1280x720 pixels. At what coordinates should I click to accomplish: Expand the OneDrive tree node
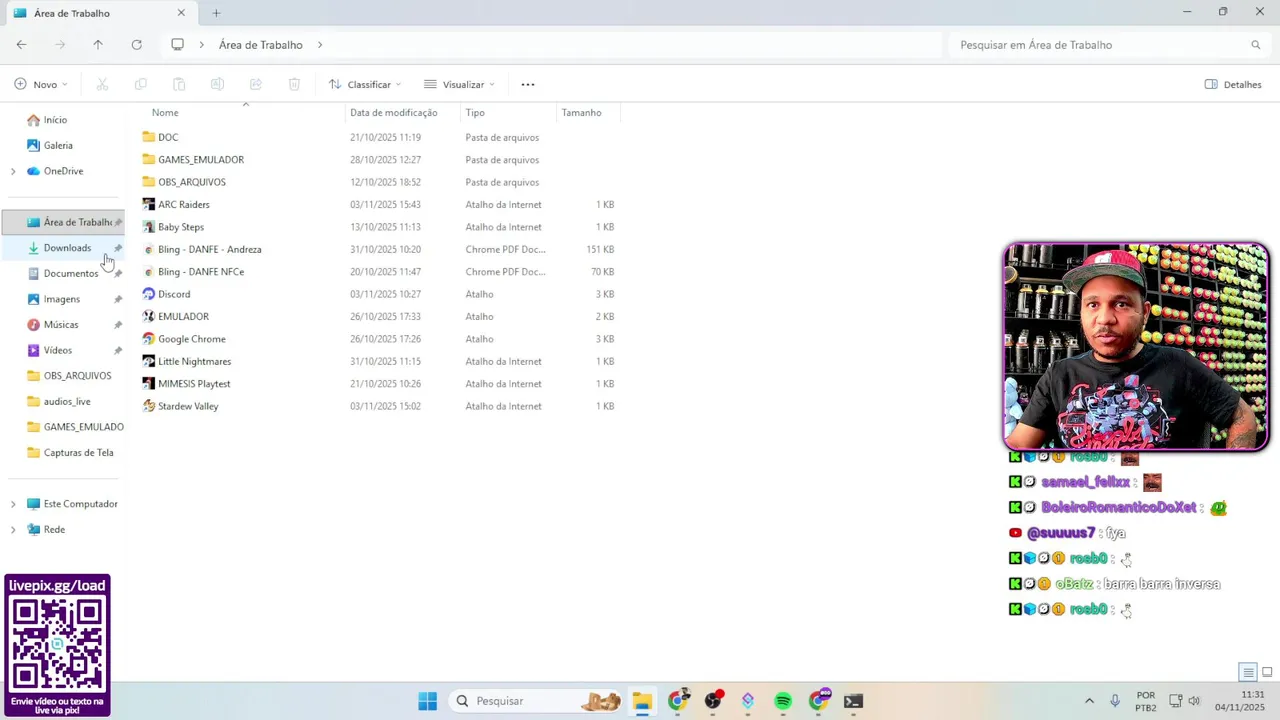point(13,171)
